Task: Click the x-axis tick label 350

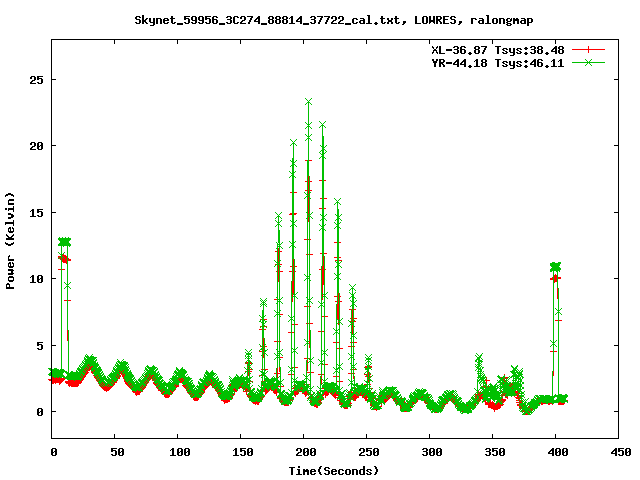Action: point(495,452)
